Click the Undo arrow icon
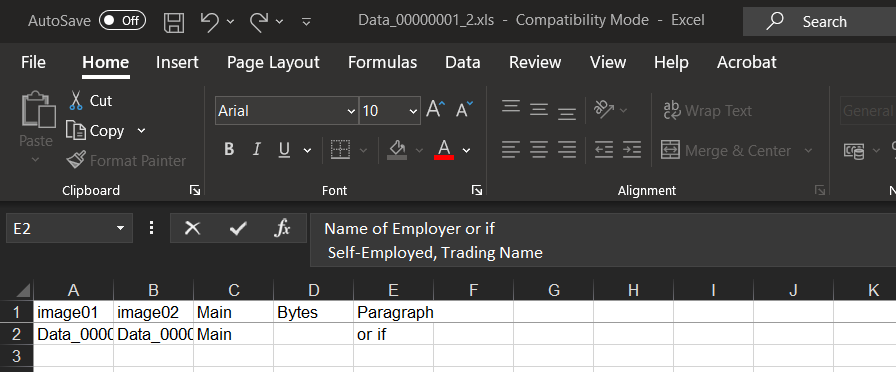 [210, 21]
